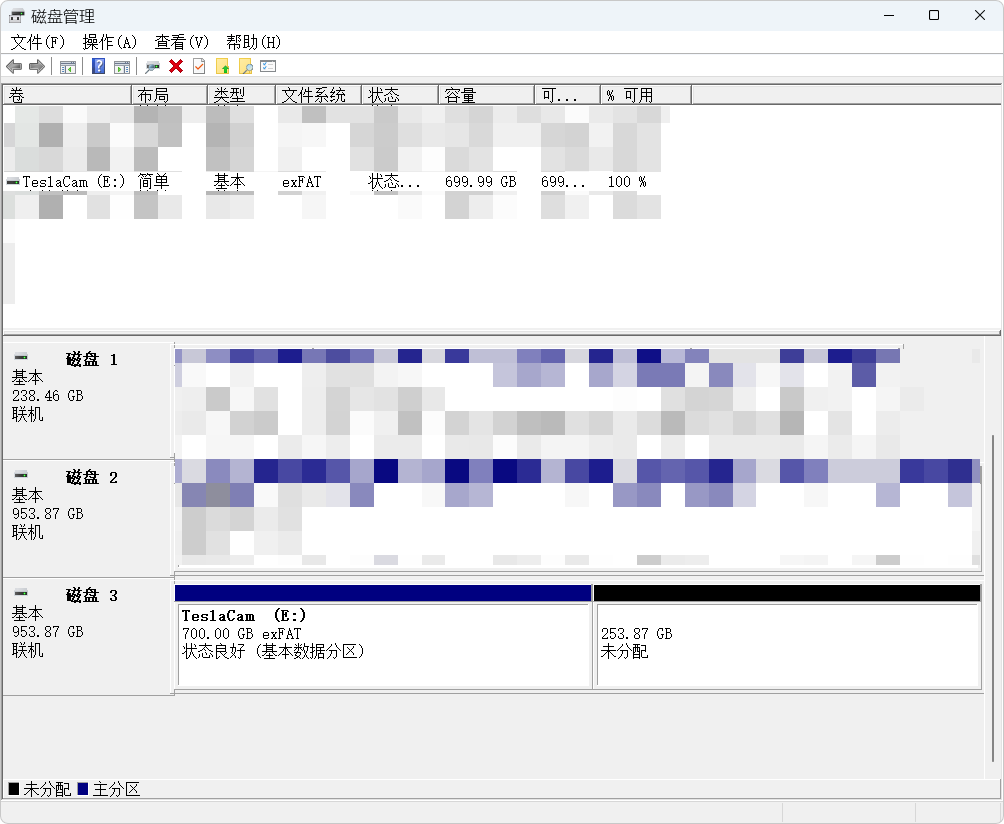Select the 253.87 GB 未分配 space block

pyautogui.click(x=788, y=636)
